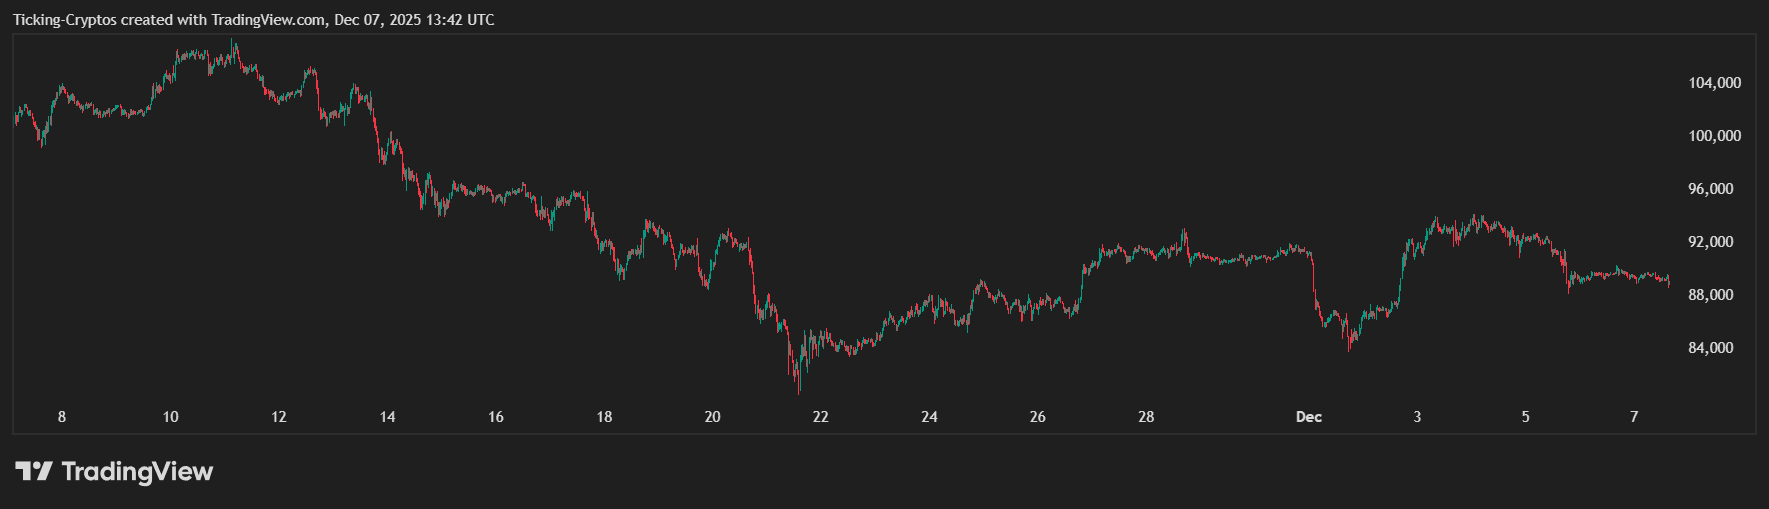Click date 14 on the time axis
The height and width of the screenshot is (509, 1769).
(x=387, y=417)
